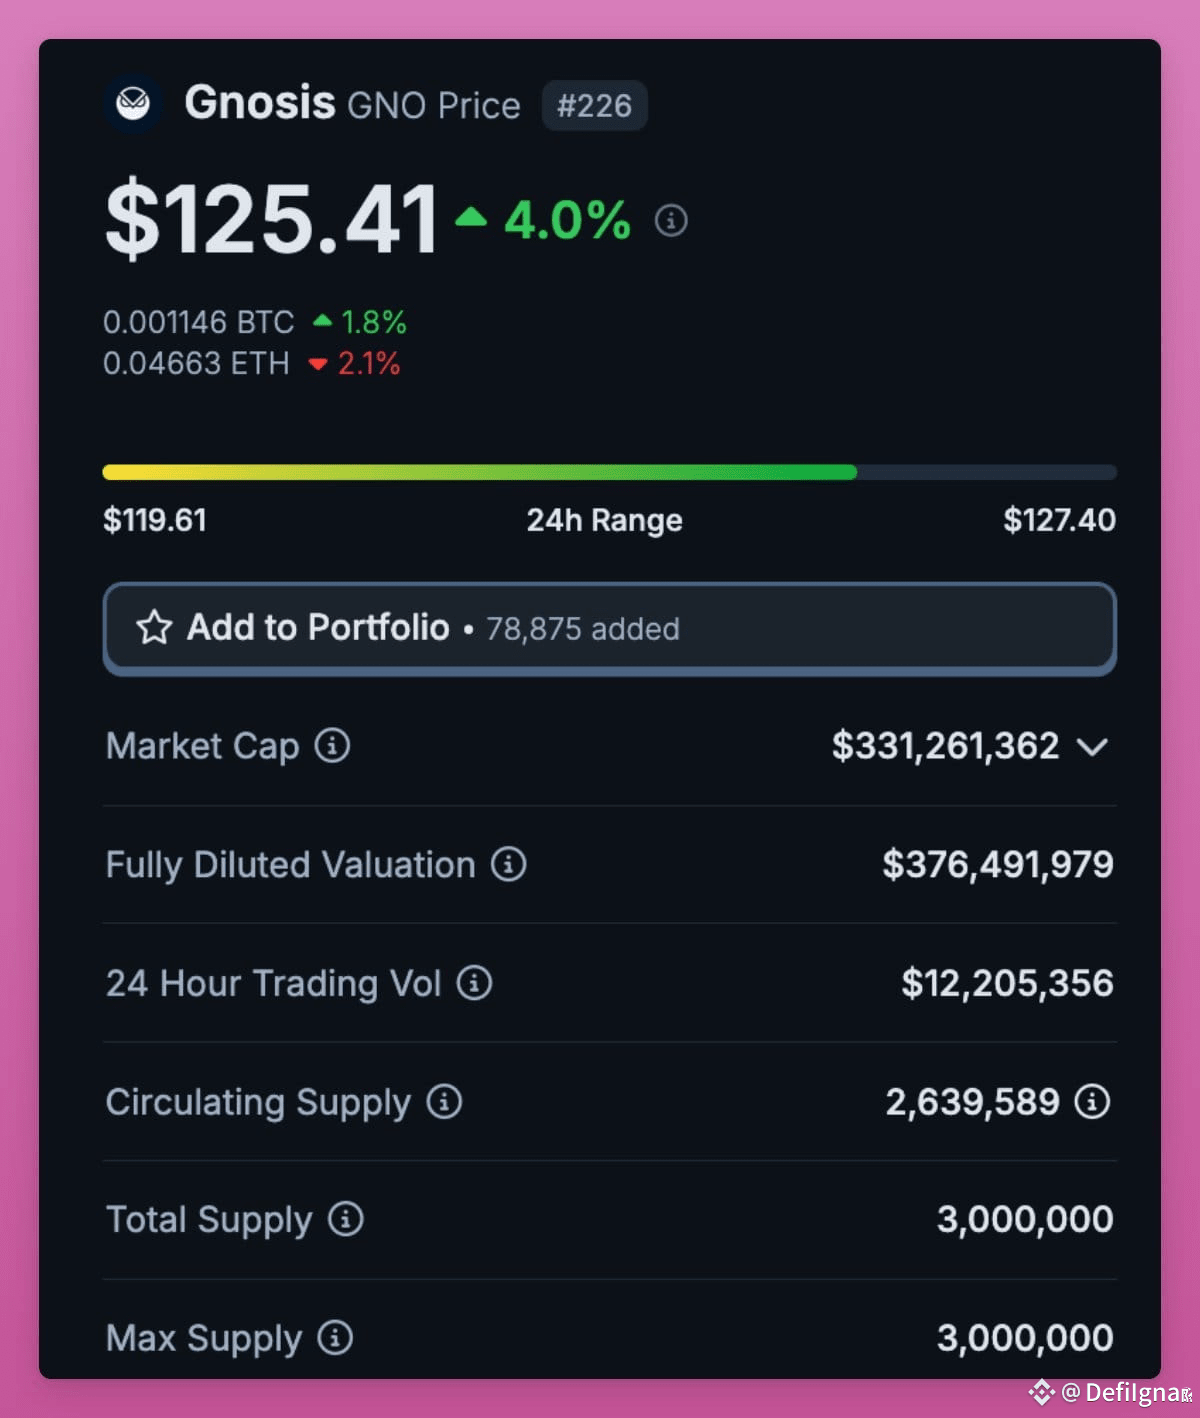
Task: Click 24 Hour Trading Vol info icon
Action: pyautogui.click(x=474, y=983)
